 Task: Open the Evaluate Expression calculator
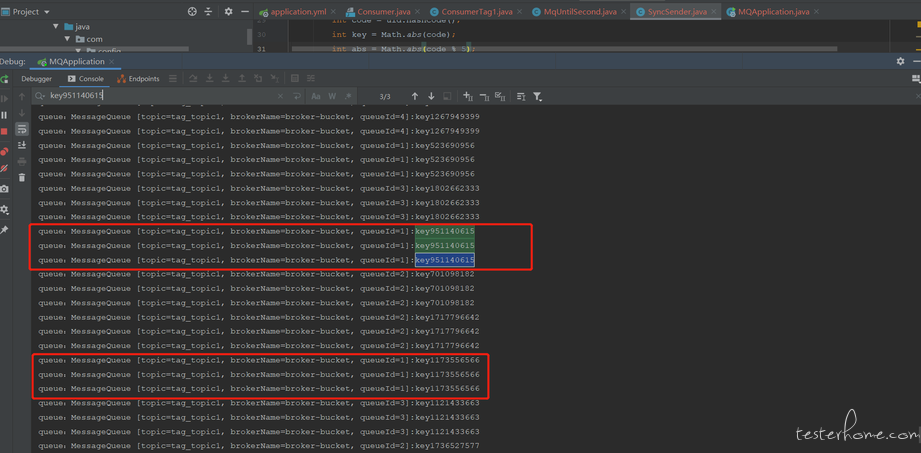coord(295,79)
